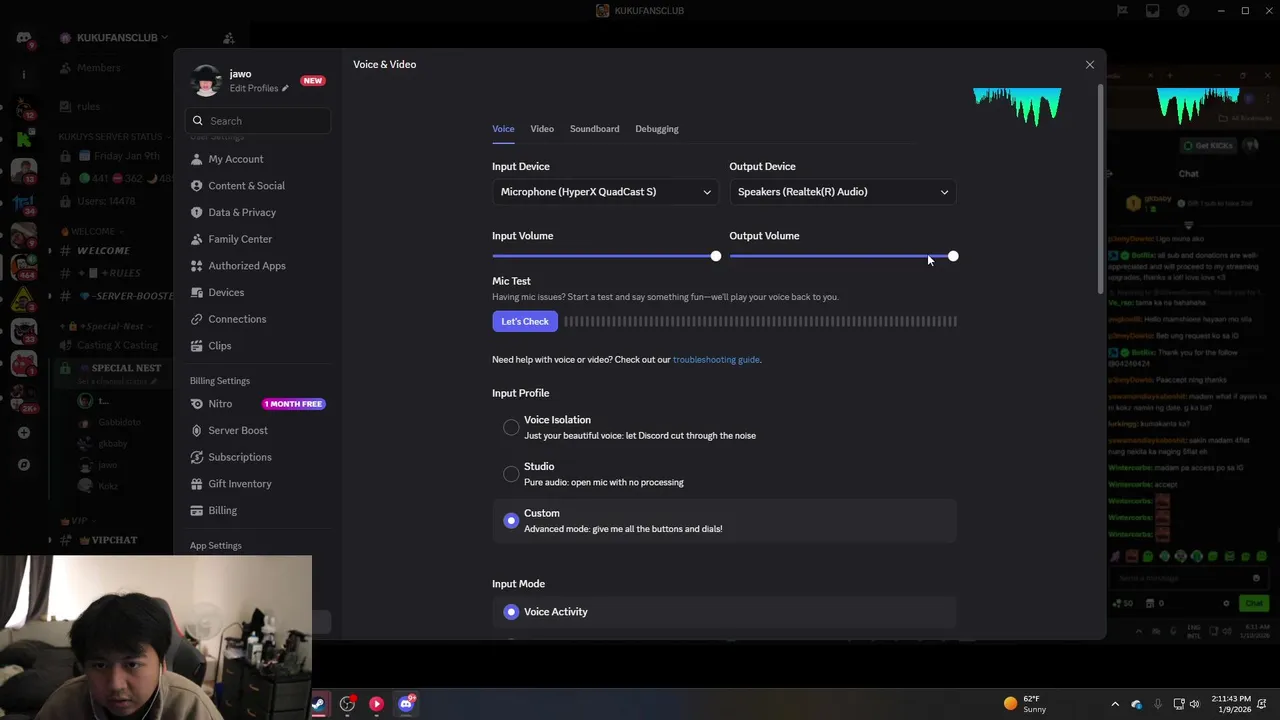Select Voice Activity input mode
Image resolution: width=1280 pixels, height=720 pixels.
pyautogui.click(x=511, y=612)
